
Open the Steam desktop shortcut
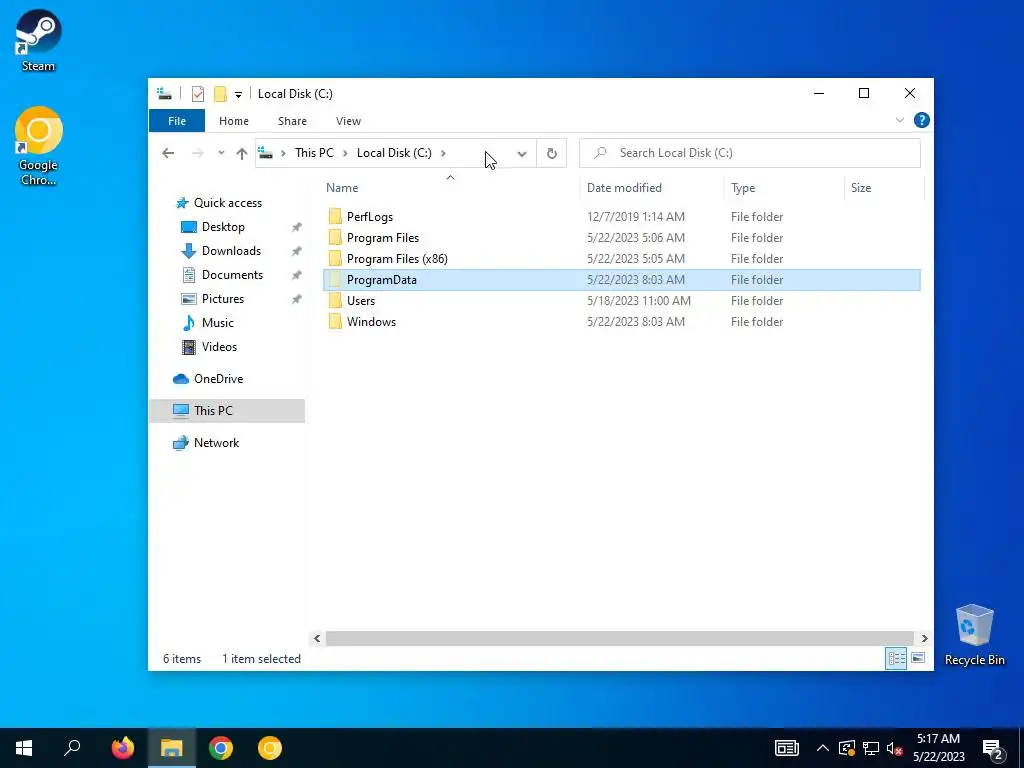pyautogui.click(x=38, y=40)
